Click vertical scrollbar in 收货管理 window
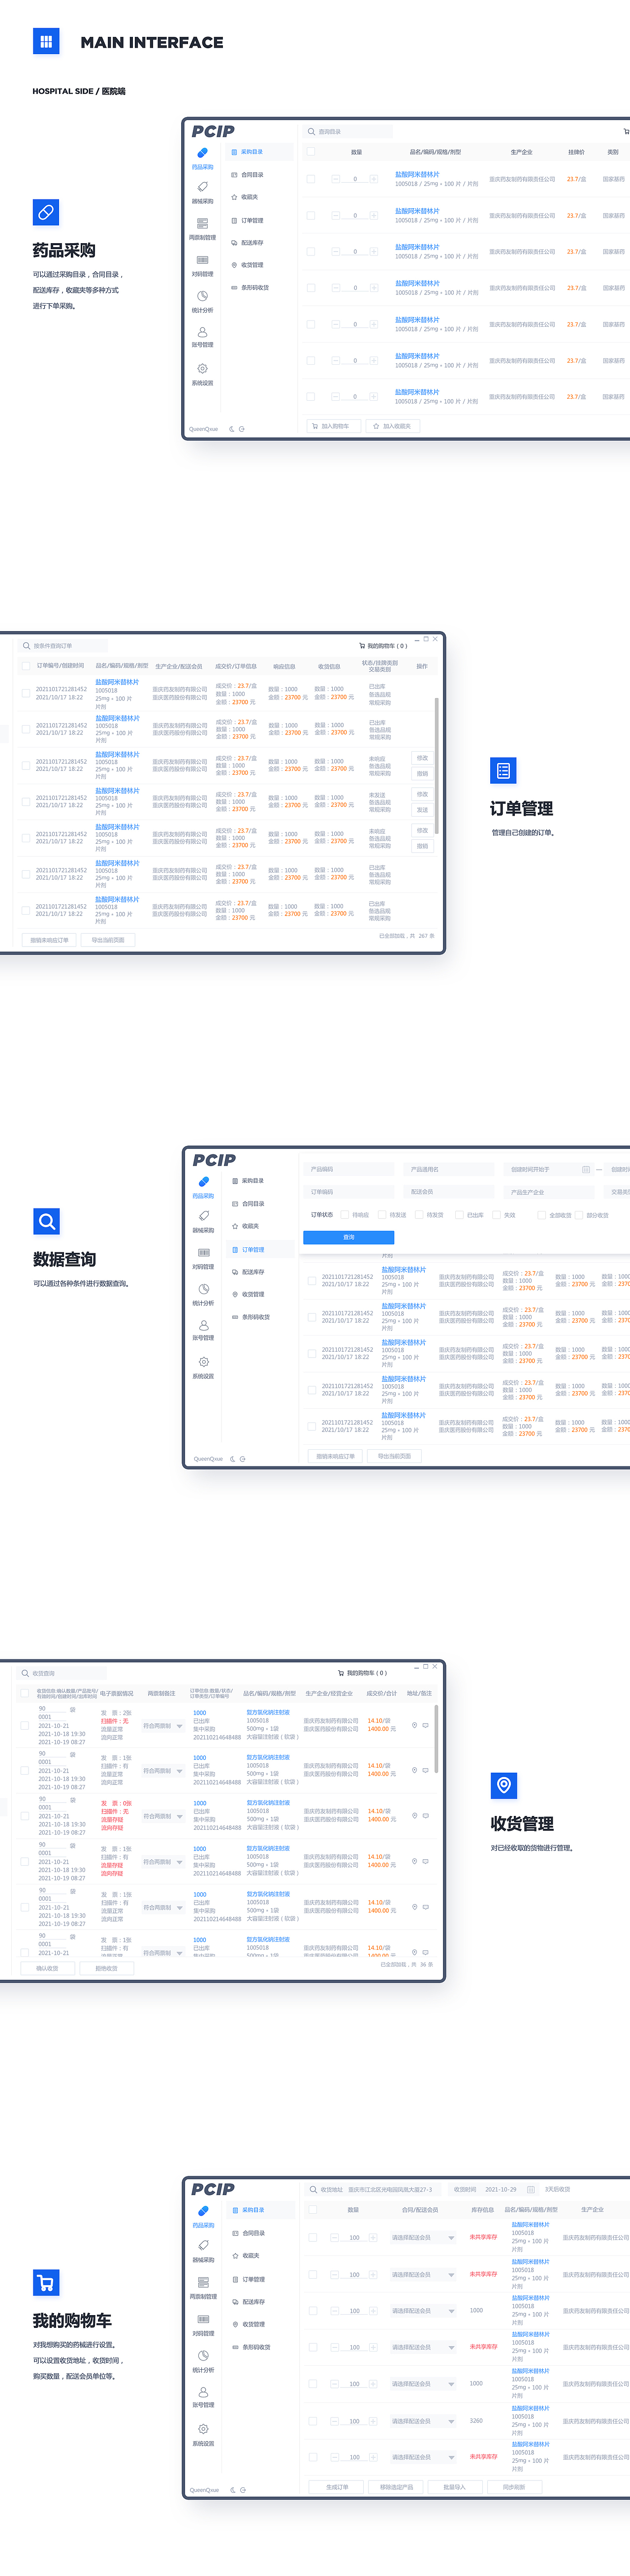Image resolution: width=630 pixels, height=2576 pixels. [437, 1738]
